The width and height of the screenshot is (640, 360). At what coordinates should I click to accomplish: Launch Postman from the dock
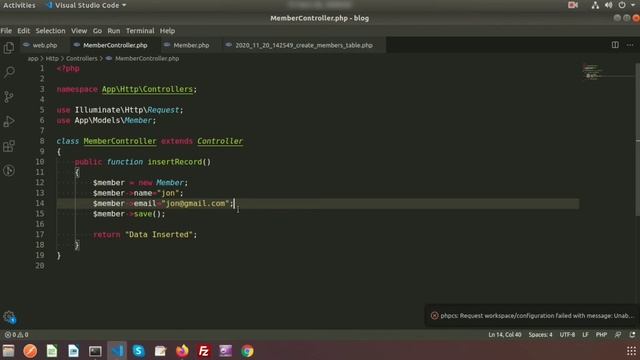pyautogui.click(x=30, y=351)
